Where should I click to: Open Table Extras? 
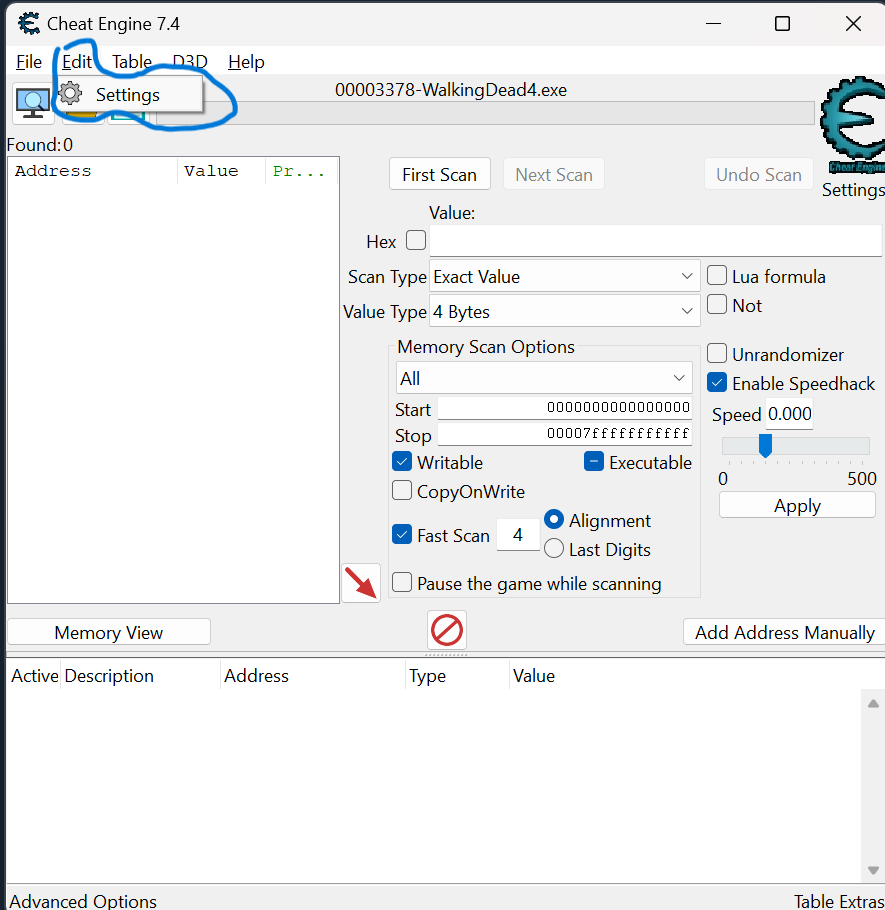(839, 901)
